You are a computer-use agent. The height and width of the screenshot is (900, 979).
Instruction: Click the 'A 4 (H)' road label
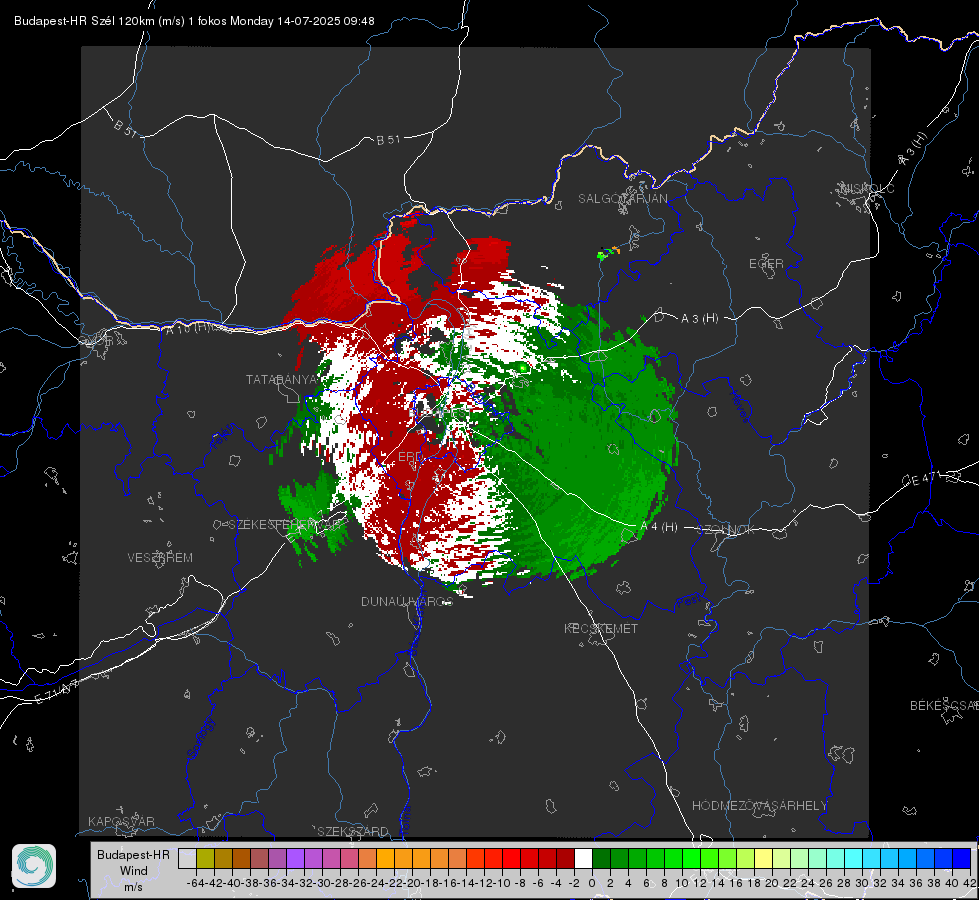click(x=659, y=527)
